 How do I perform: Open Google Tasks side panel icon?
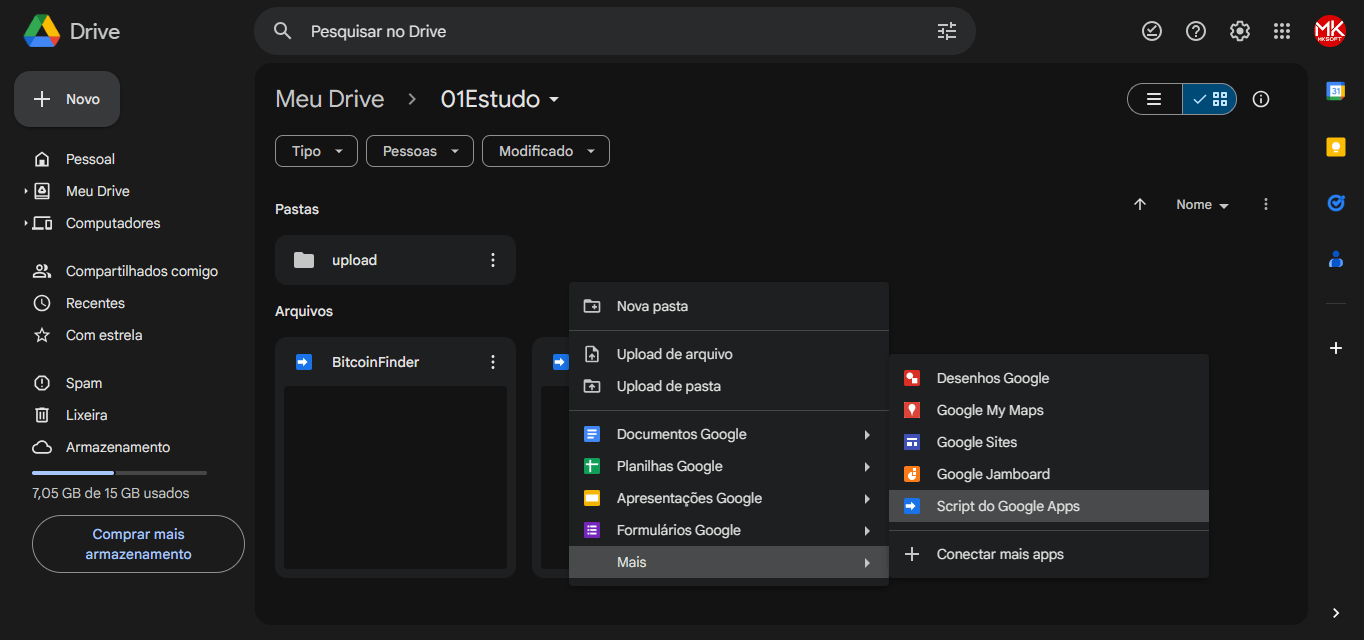(x=1335, y=203)
